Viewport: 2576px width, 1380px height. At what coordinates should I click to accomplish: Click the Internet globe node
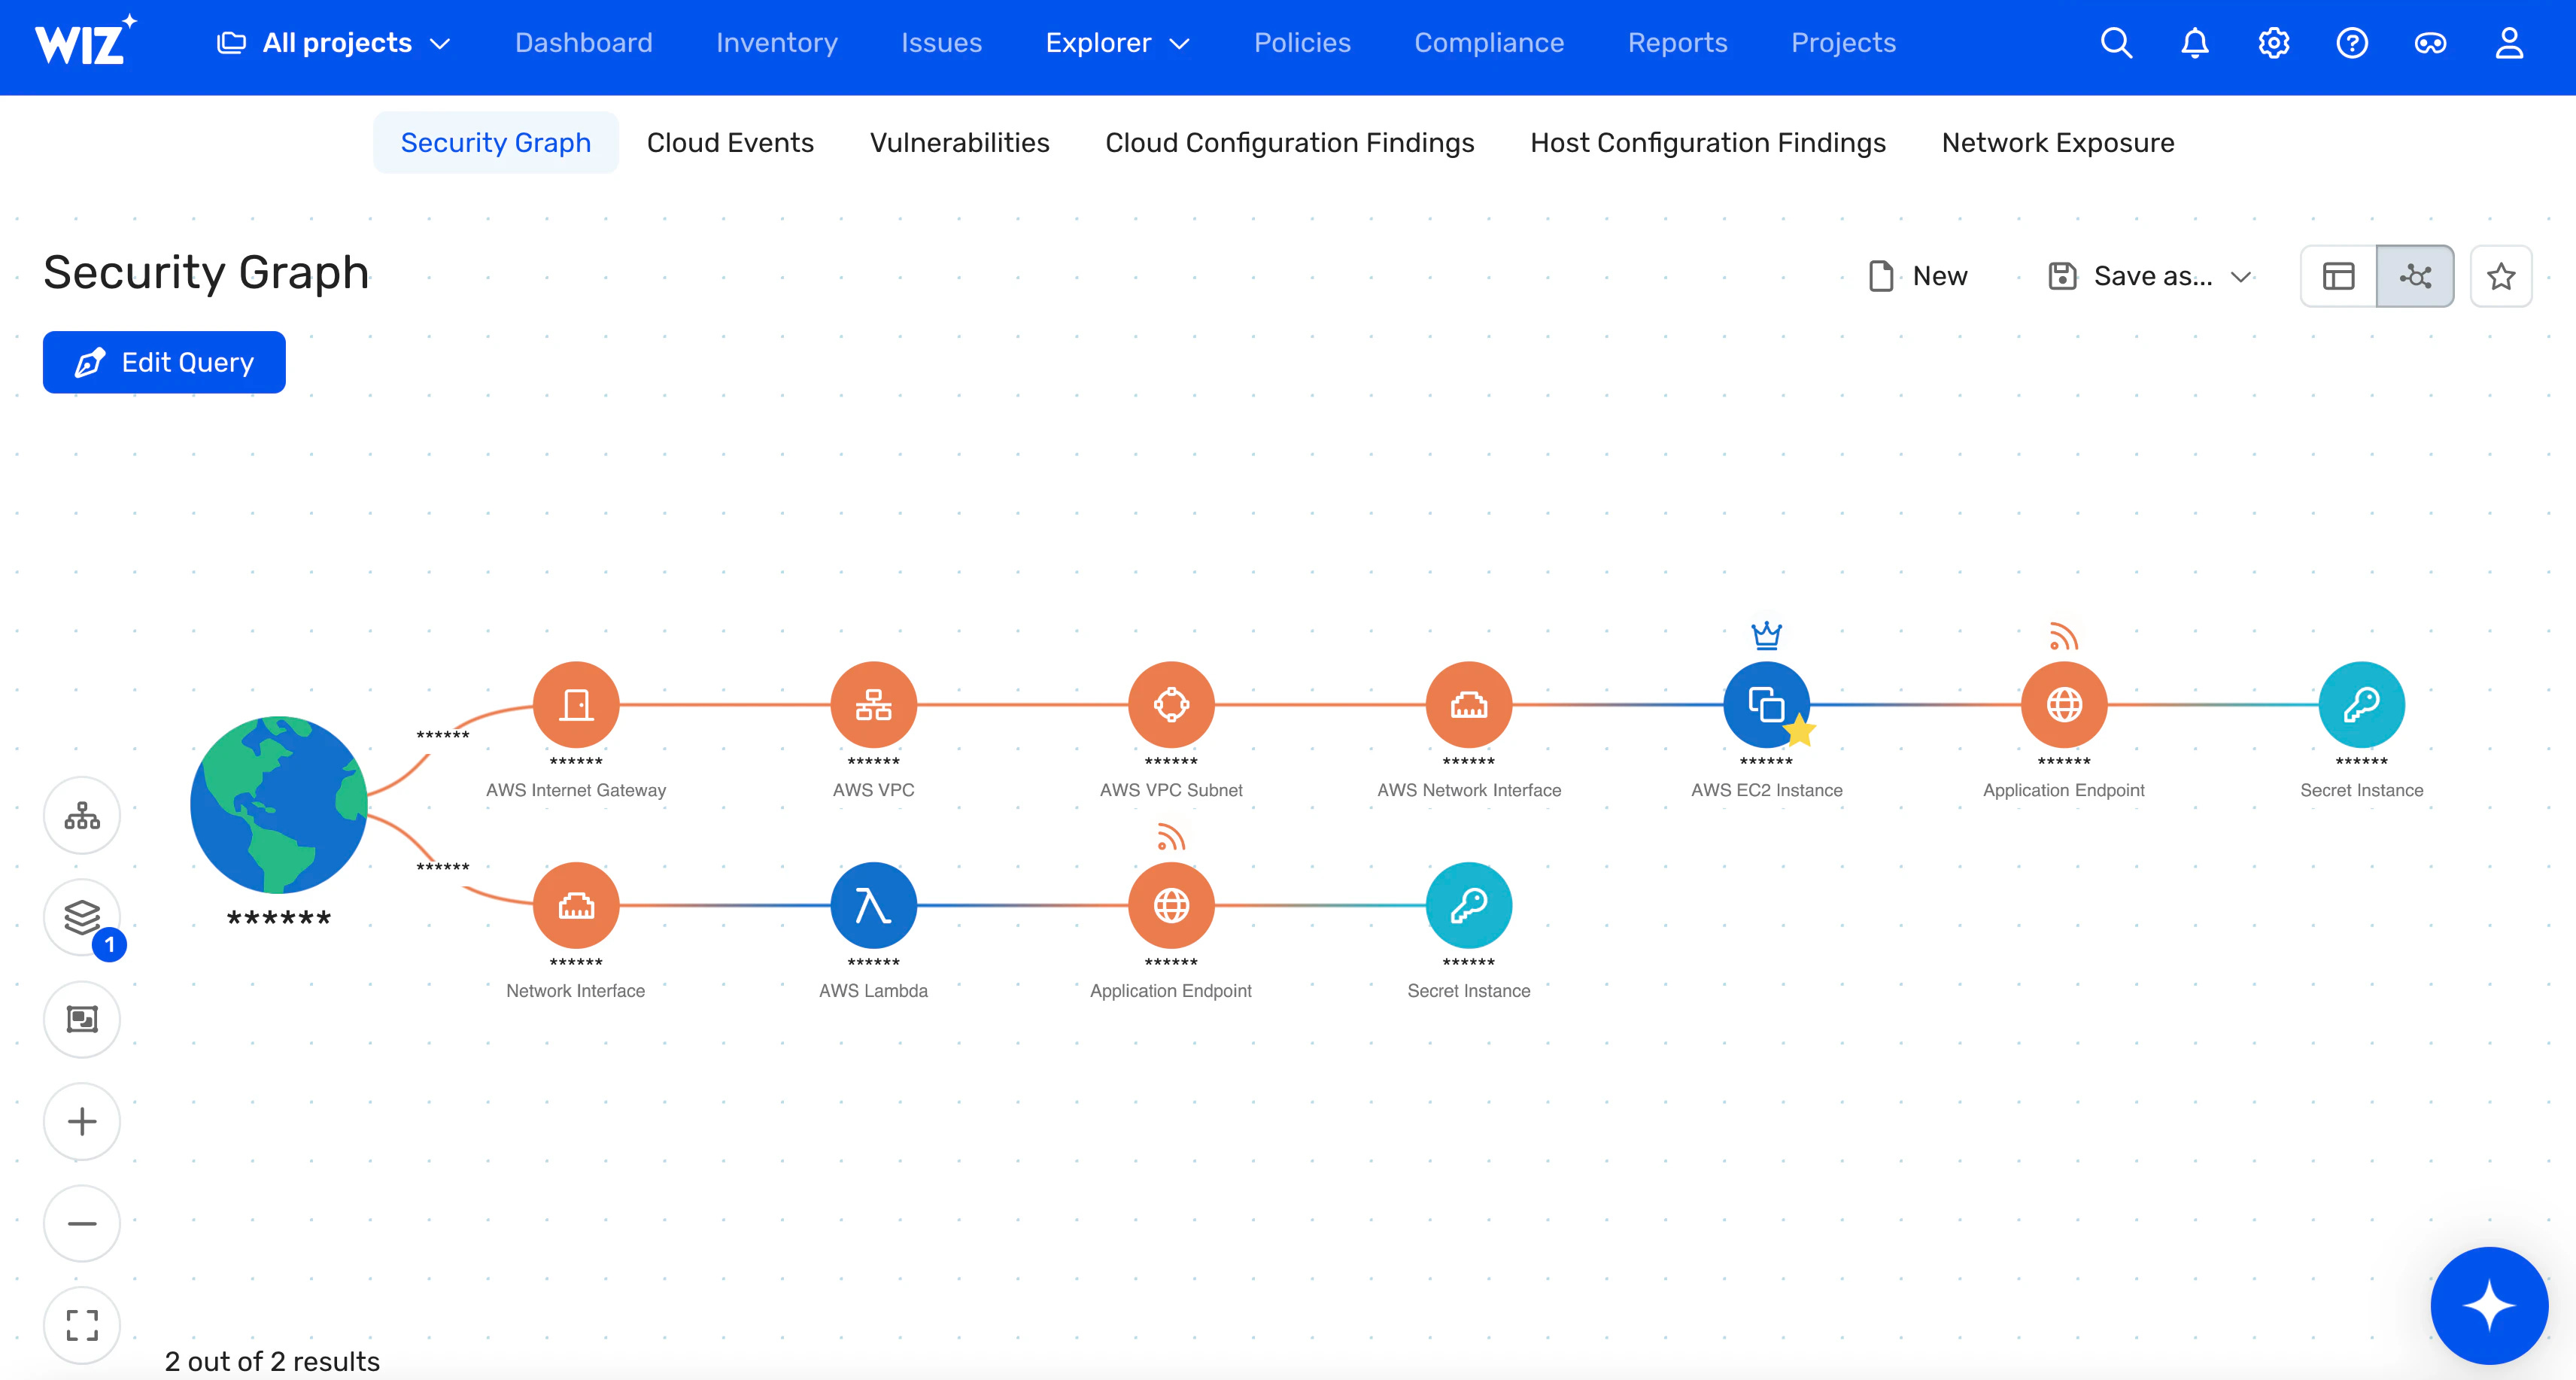click(x=278, y=804)
